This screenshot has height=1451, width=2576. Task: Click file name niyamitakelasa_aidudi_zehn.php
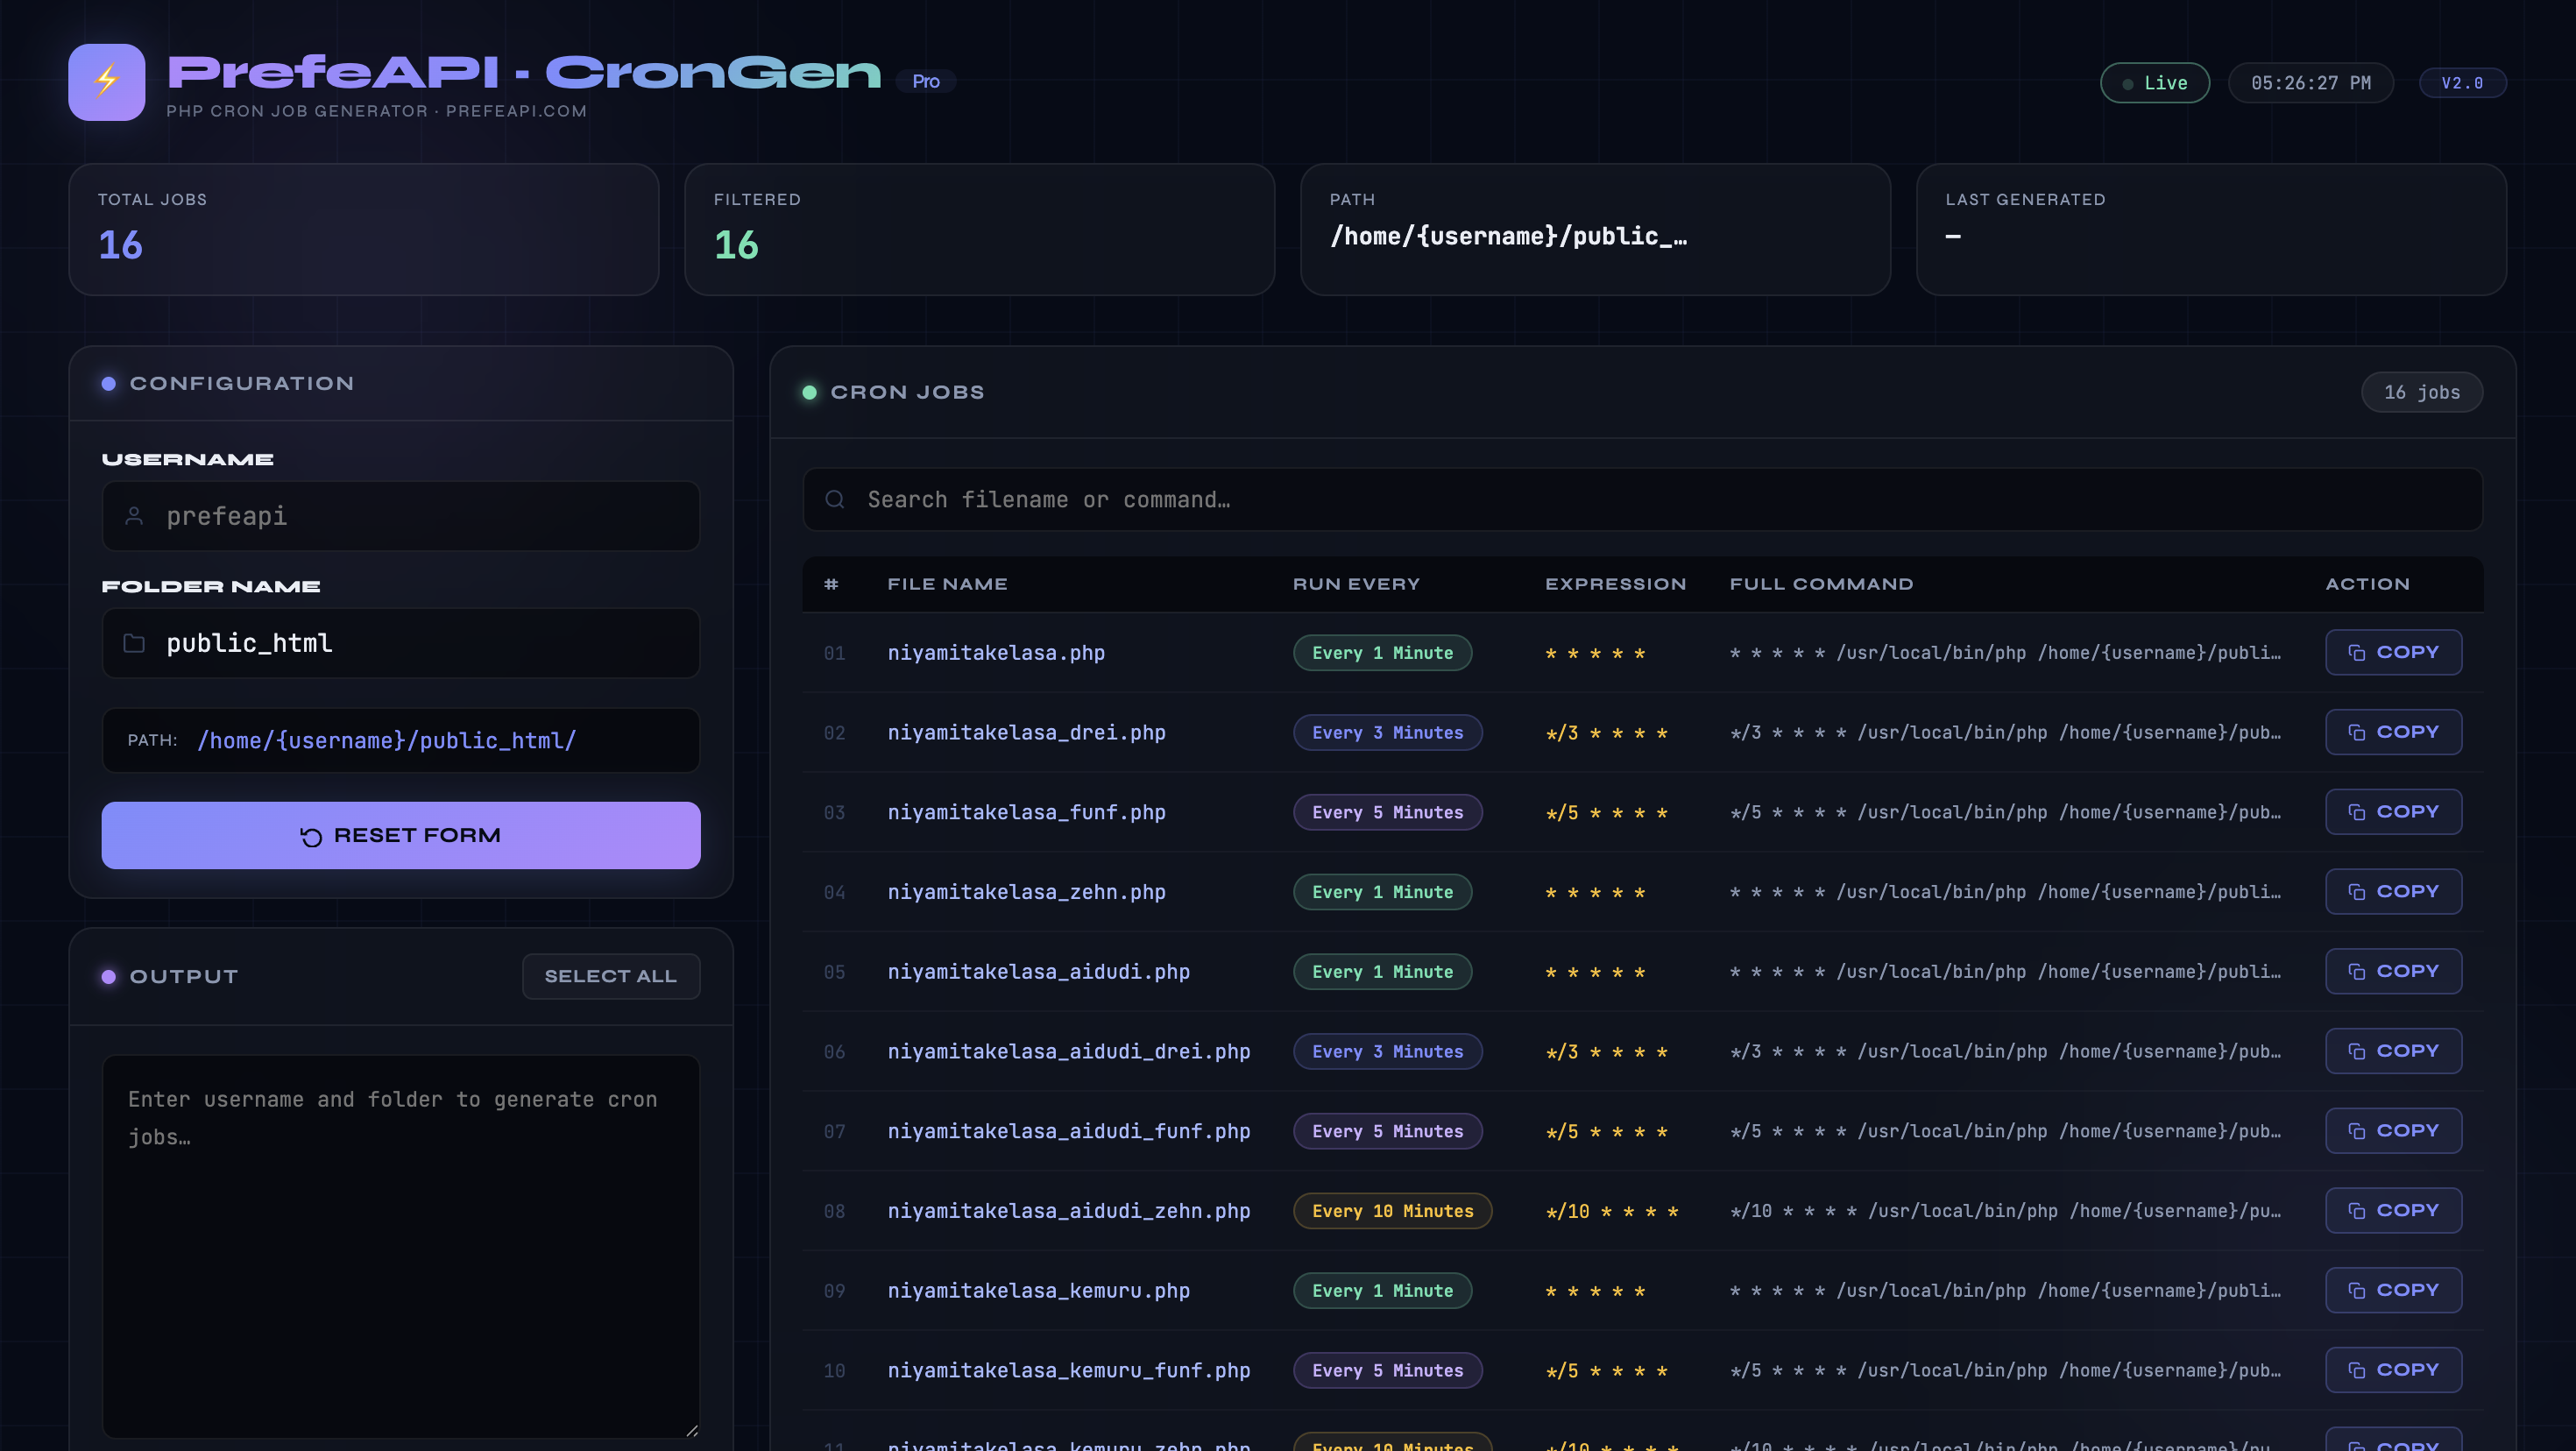pos(1069,1211)
